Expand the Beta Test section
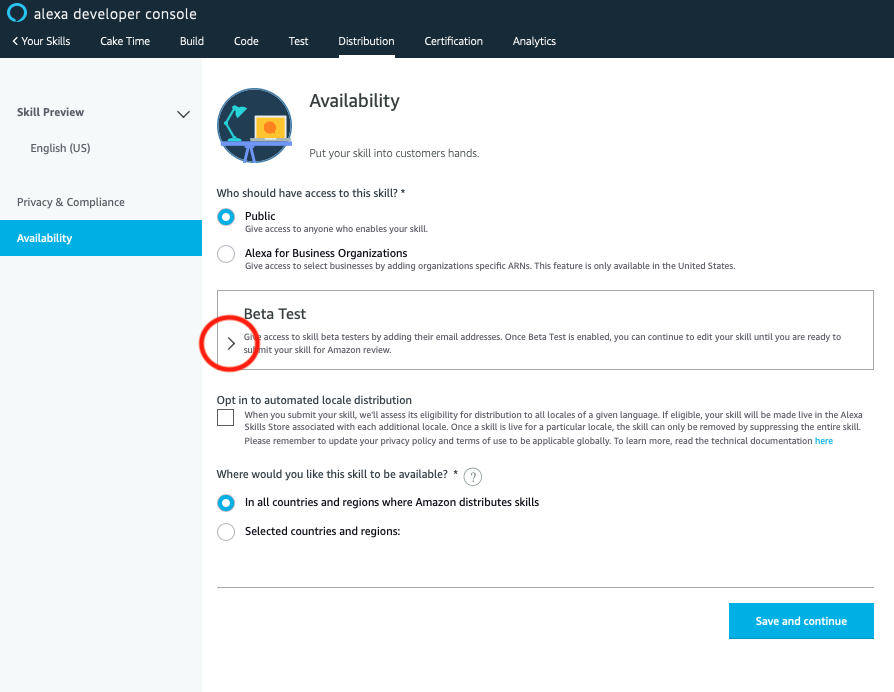894x692 pixels. coord(230,343)
